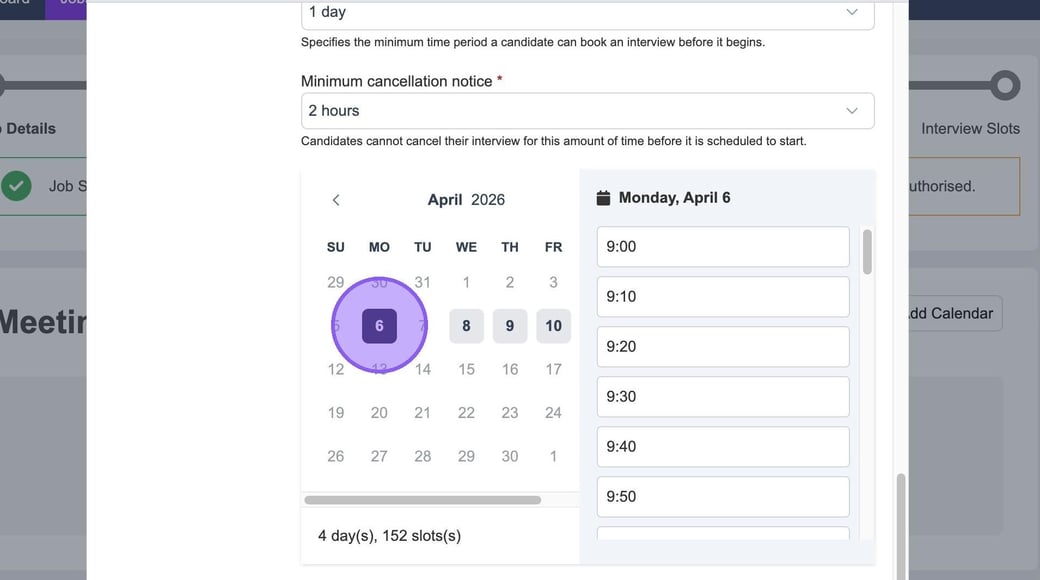The image size is (1040, 580).
Task: Pick the 9:20 interview slot
Action: pyautogui.click(x=722, y=347)
